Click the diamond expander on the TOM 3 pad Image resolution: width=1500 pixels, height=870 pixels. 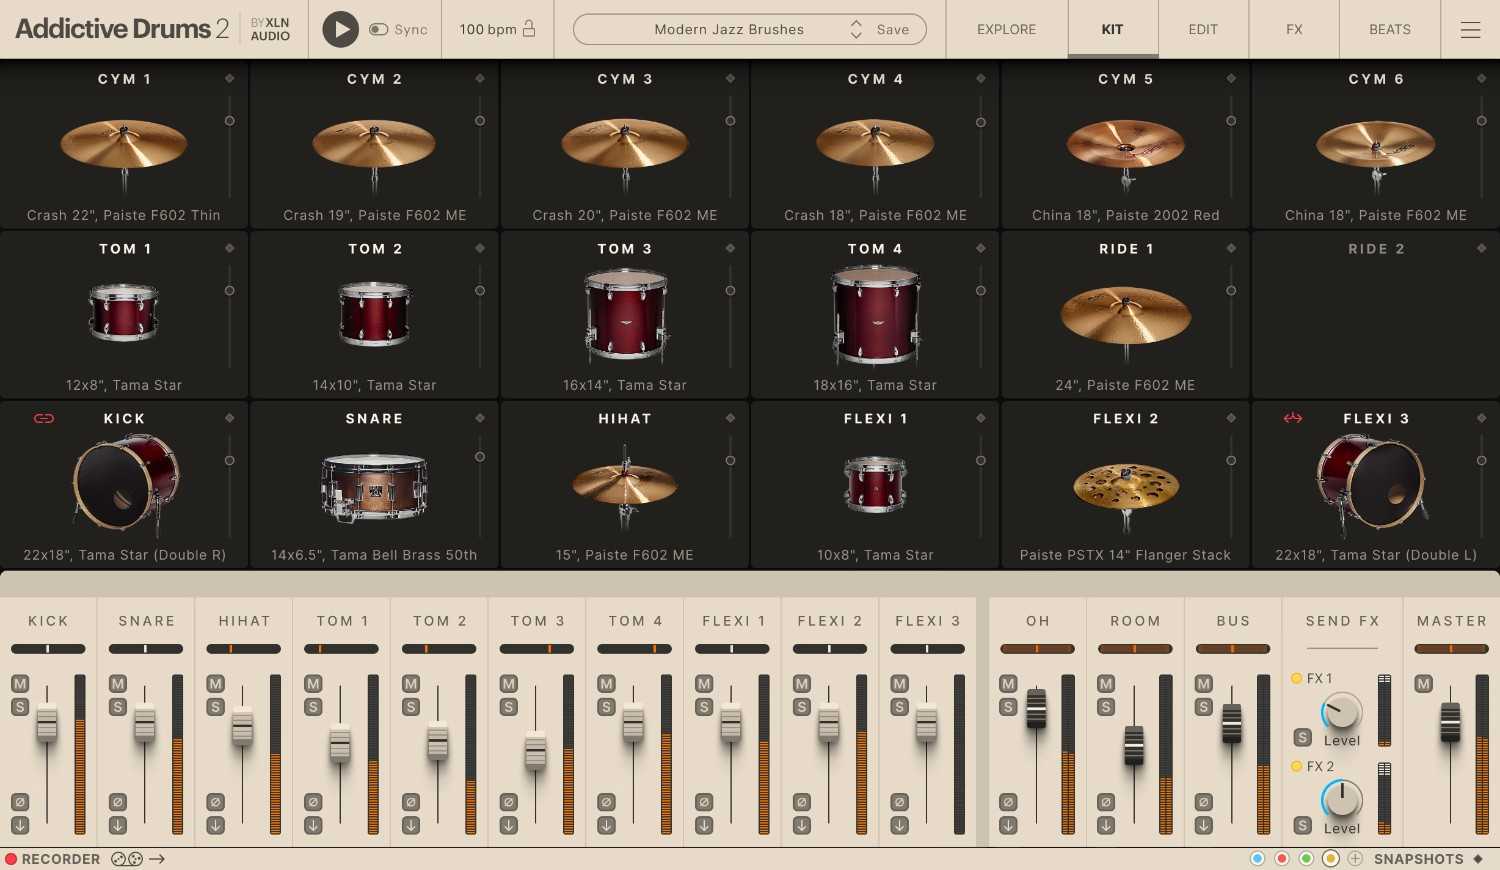pos(731,248)
